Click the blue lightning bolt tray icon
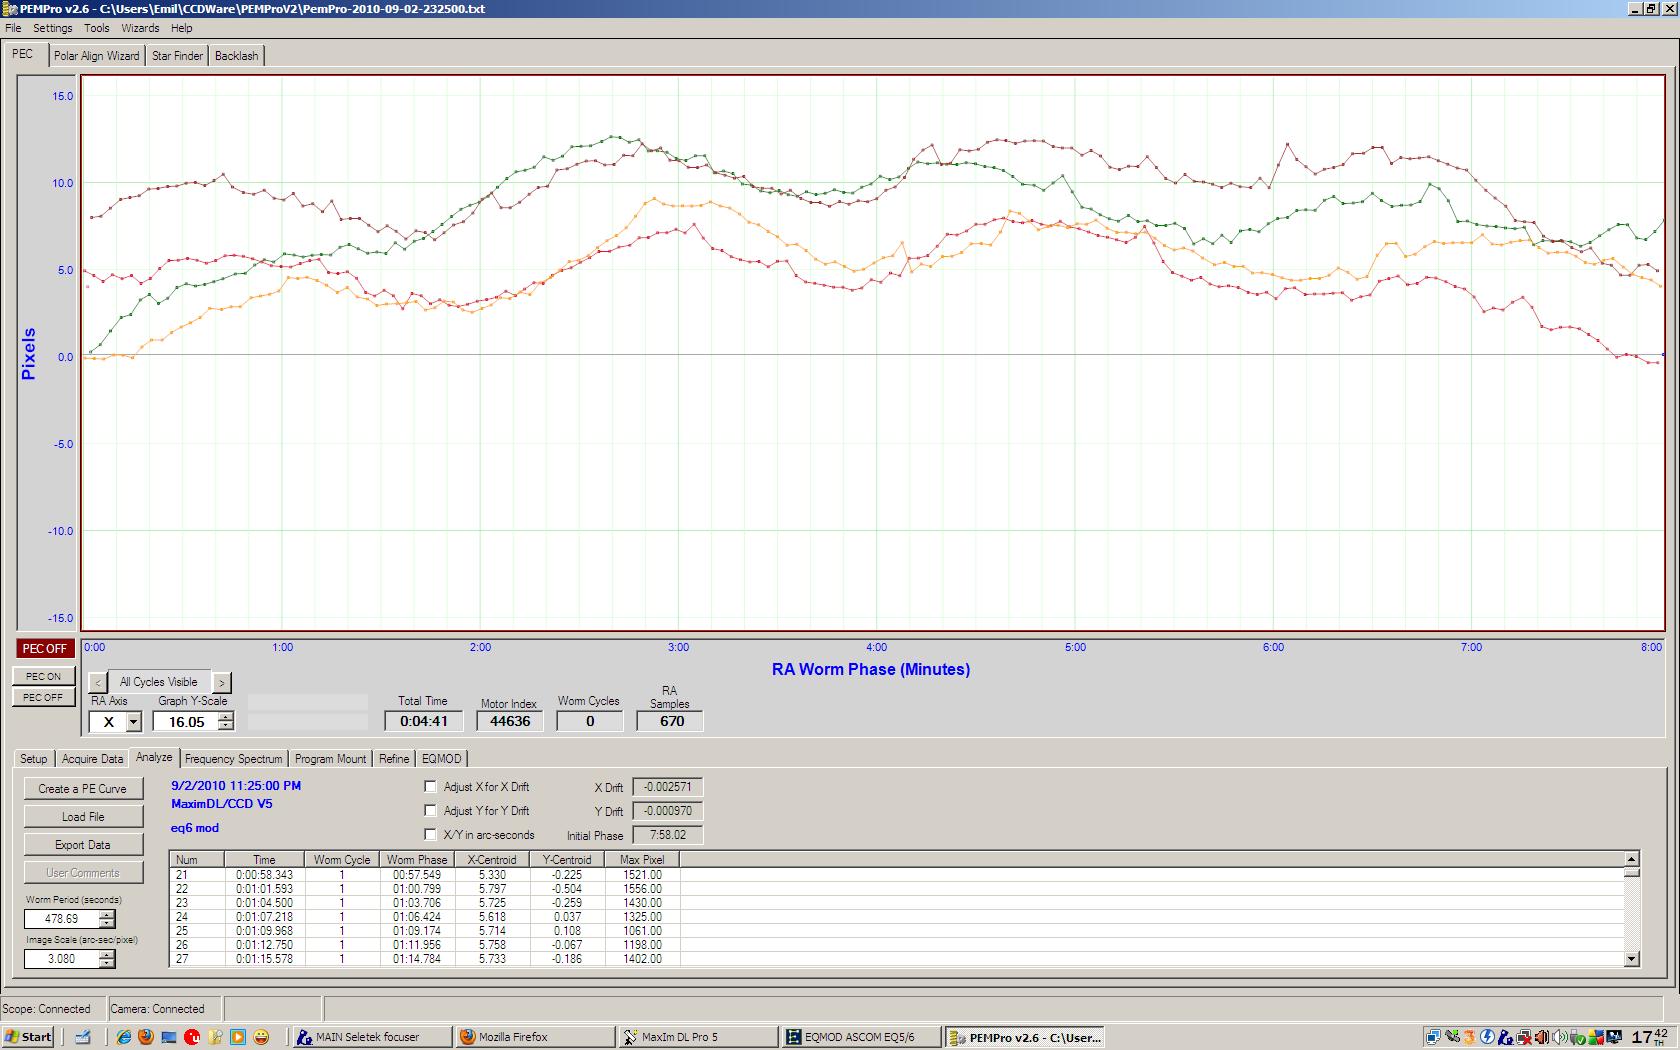This screenshot has width=1680, height=1050. 1488,1037
